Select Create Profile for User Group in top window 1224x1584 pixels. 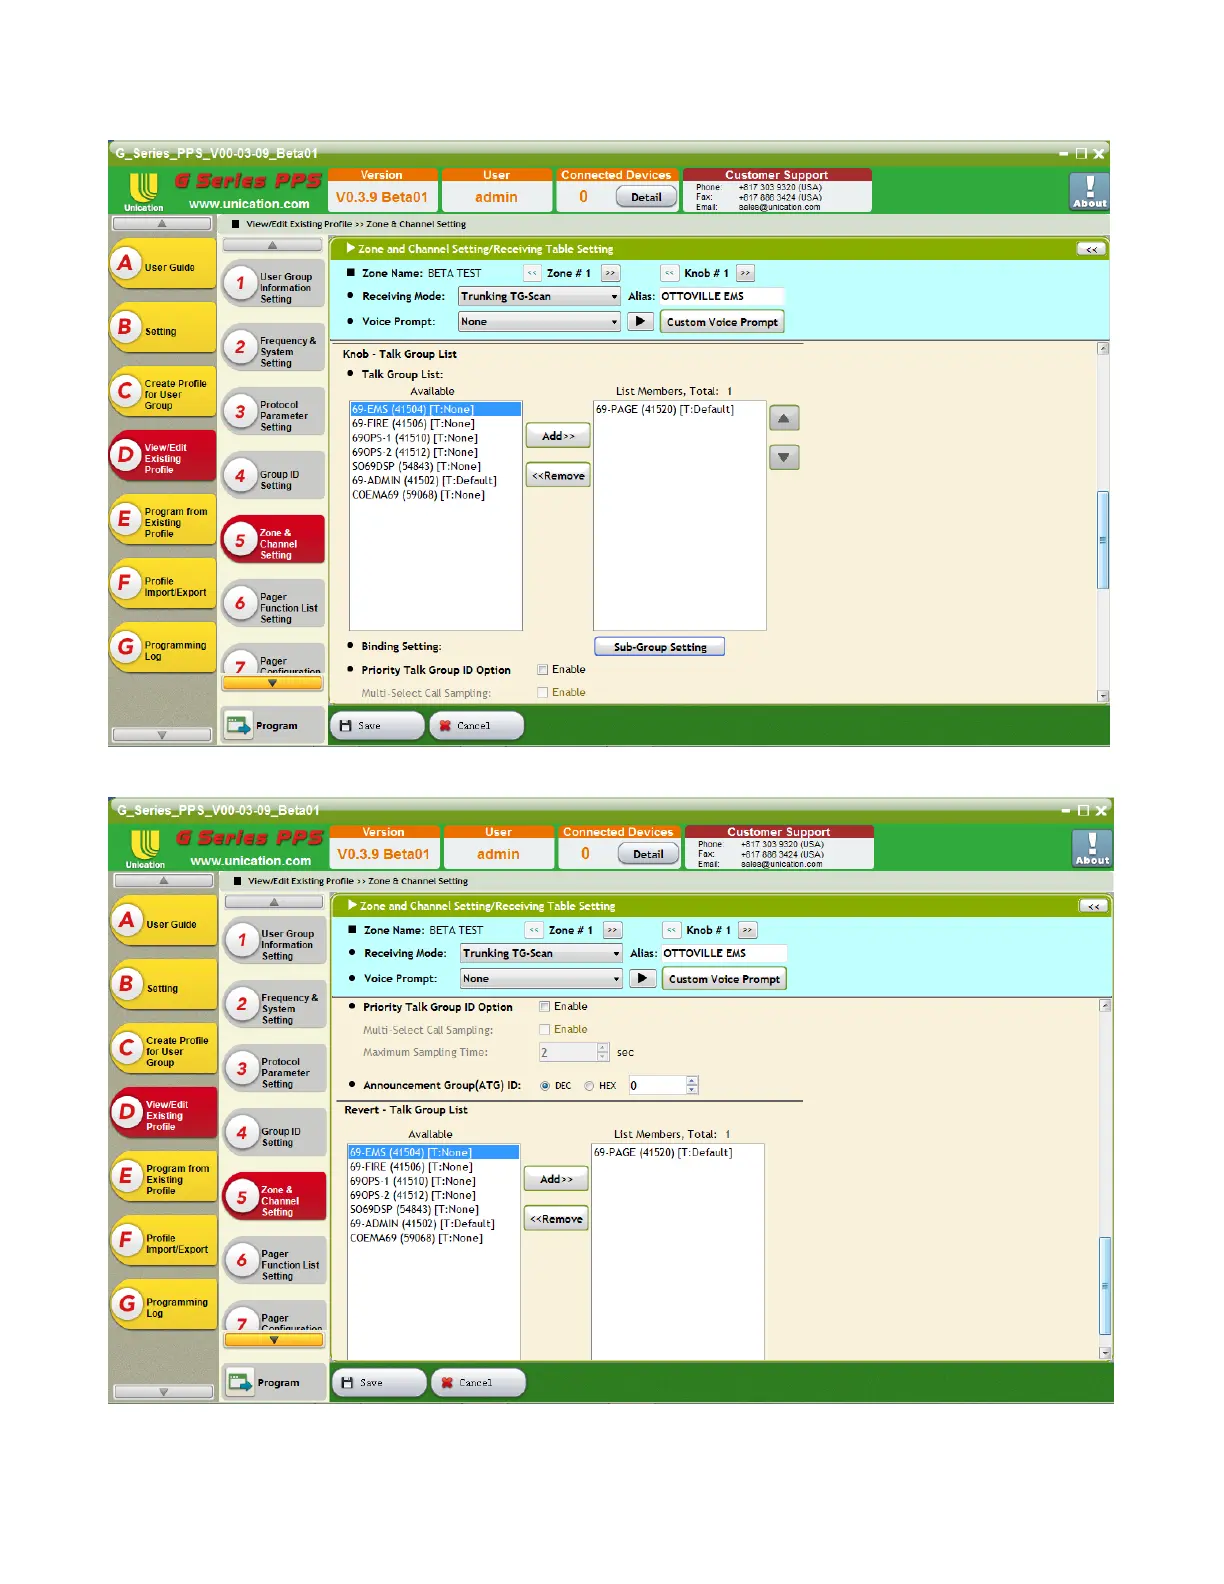pos(163,393)
